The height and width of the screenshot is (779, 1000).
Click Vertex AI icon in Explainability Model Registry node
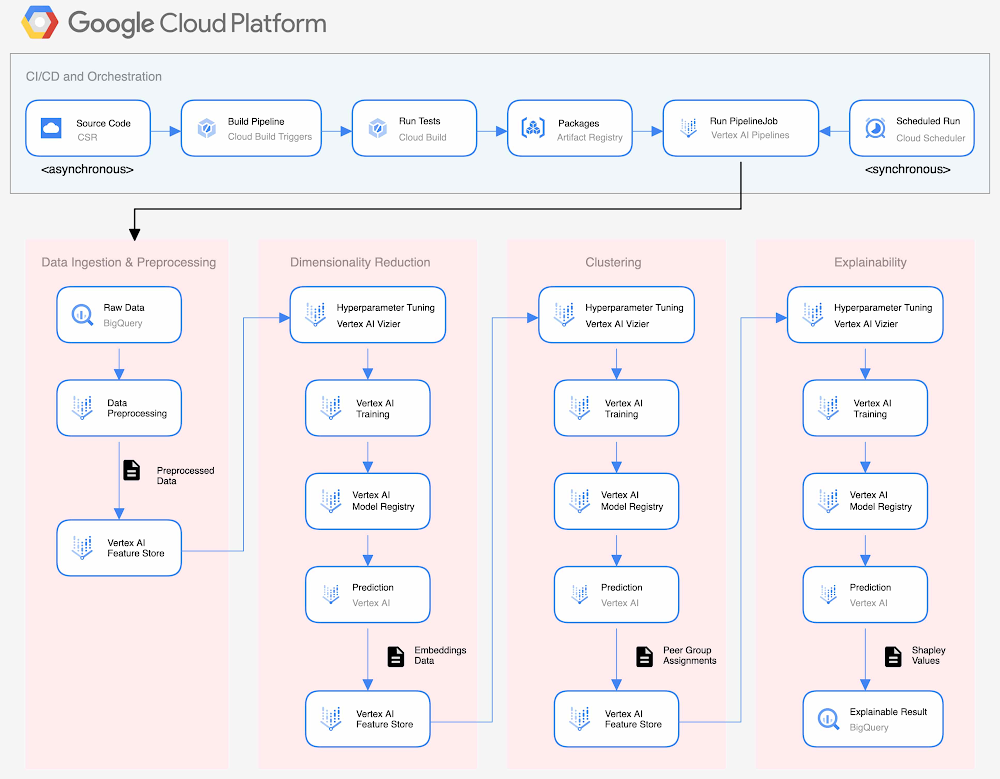828,501
